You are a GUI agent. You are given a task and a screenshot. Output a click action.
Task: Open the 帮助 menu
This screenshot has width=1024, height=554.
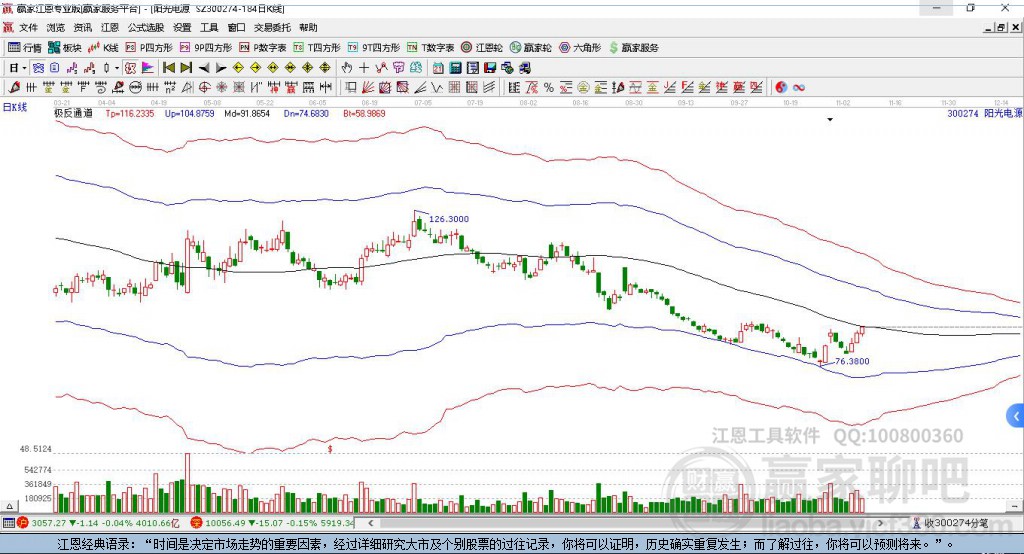[x=308, y=27]
